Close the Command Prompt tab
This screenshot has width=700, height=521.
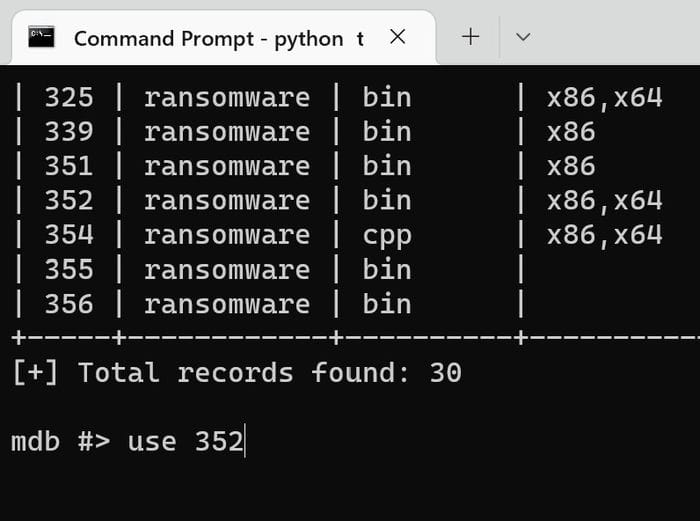[x=397, y=37]
